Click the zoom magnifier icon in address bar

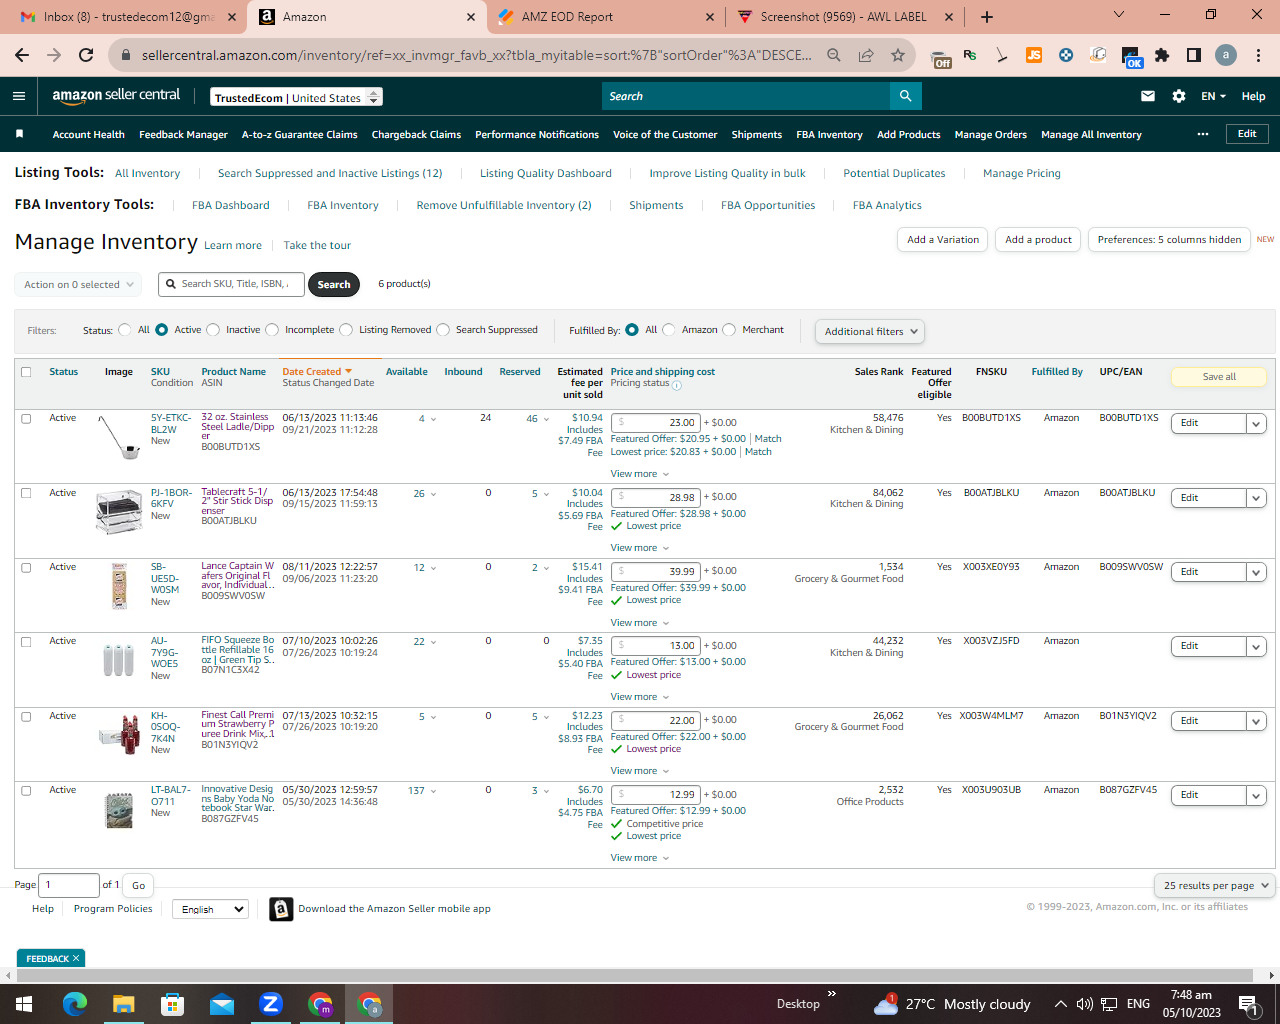834,55
